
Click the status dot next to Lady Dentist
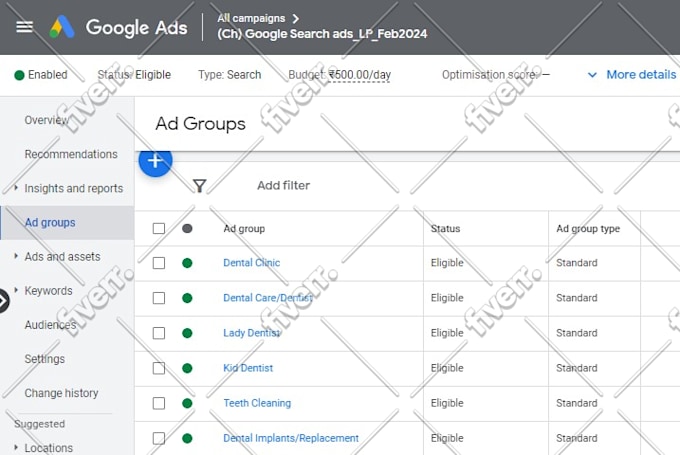tap(187, 333)
